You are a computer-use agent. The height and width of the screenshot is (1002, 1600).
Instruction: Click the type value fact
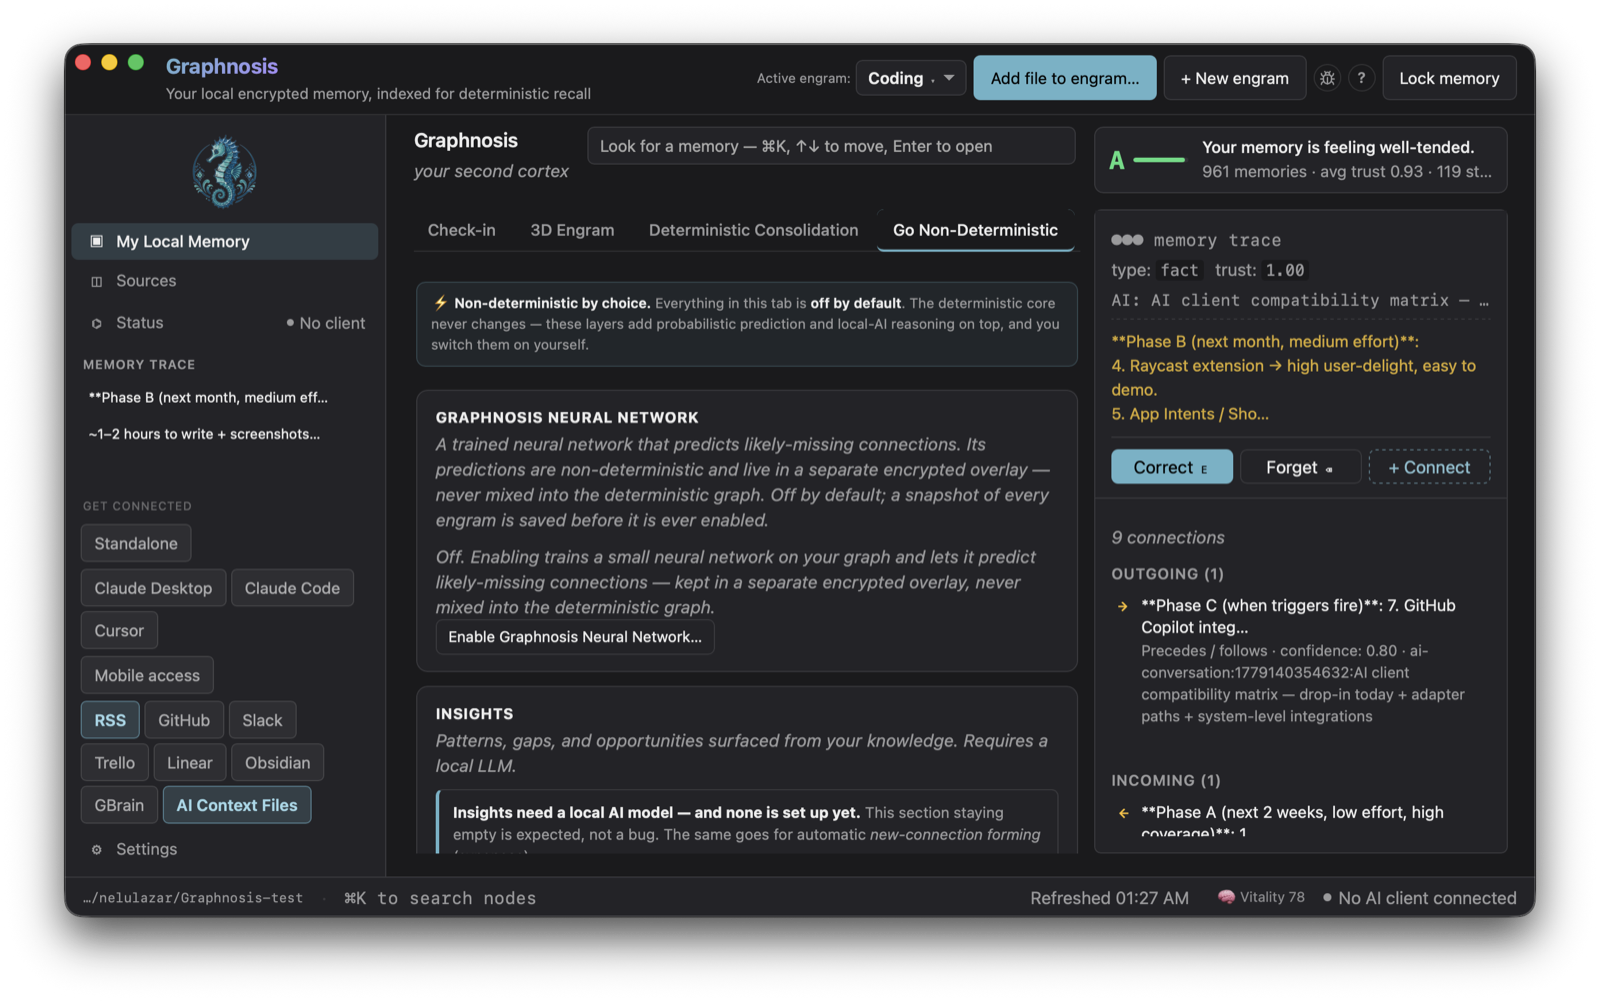(1179, 270)
